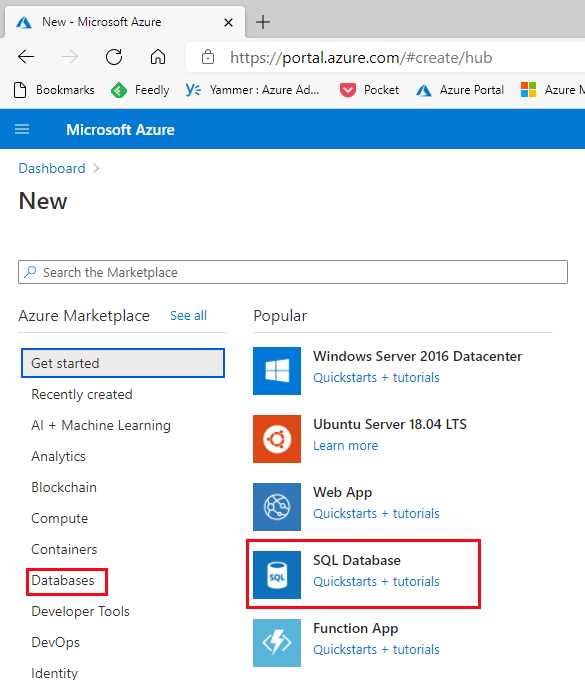Open the Microsoft logo bookmark

point(552,90)
